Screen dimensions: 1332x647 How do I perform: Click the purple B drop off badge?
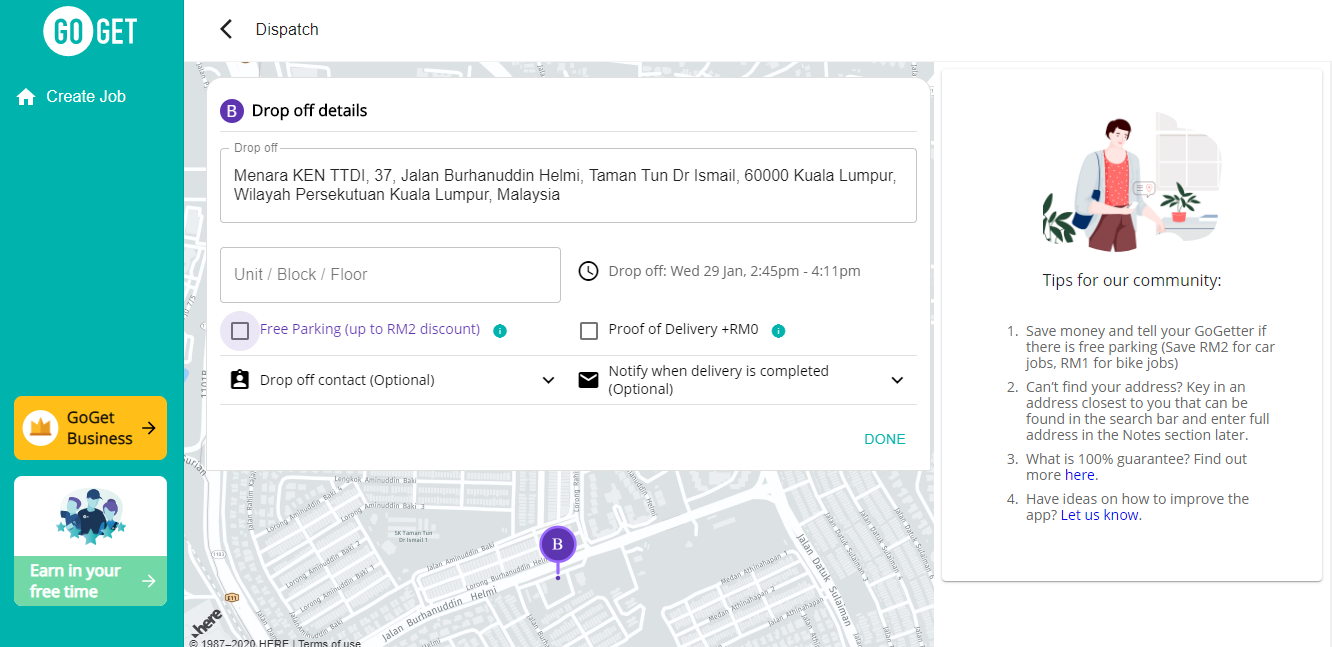(232, 111)
